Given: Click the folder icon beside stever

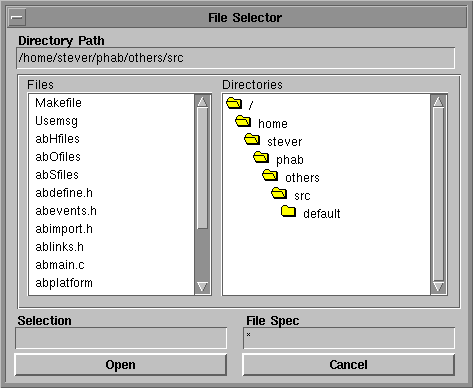Looking at the screenshot, I should pos(252,139).
